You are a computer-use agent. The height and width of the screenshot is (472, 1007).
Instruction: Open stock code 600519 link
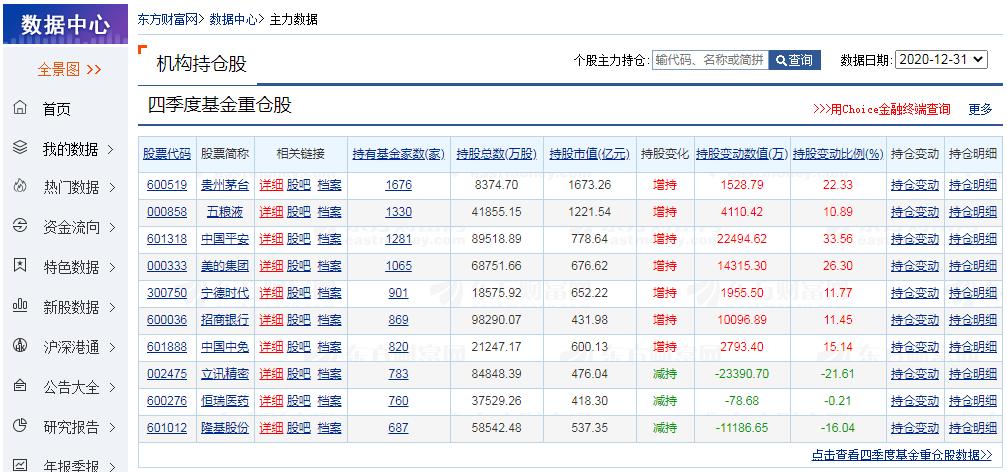(167, 185)
